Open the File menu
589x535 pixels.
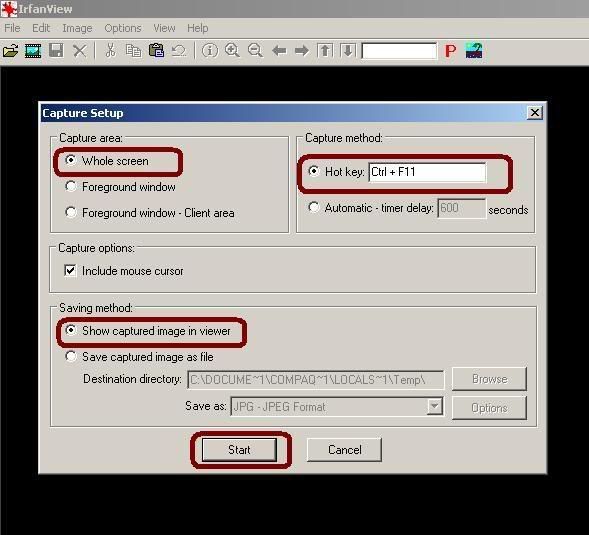pos(12,28)
